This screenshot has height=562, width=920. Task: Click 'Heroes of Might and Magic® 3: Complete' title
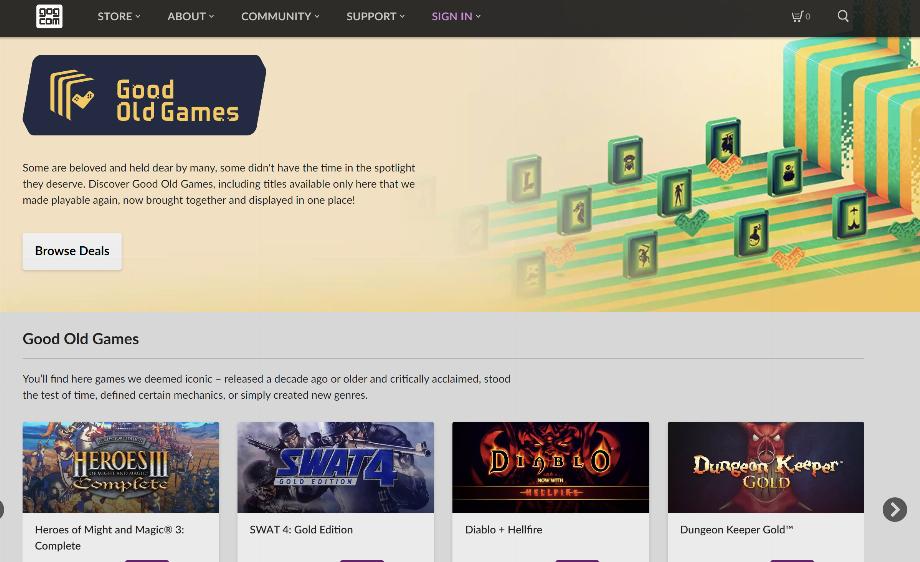[x=109, y=537]
